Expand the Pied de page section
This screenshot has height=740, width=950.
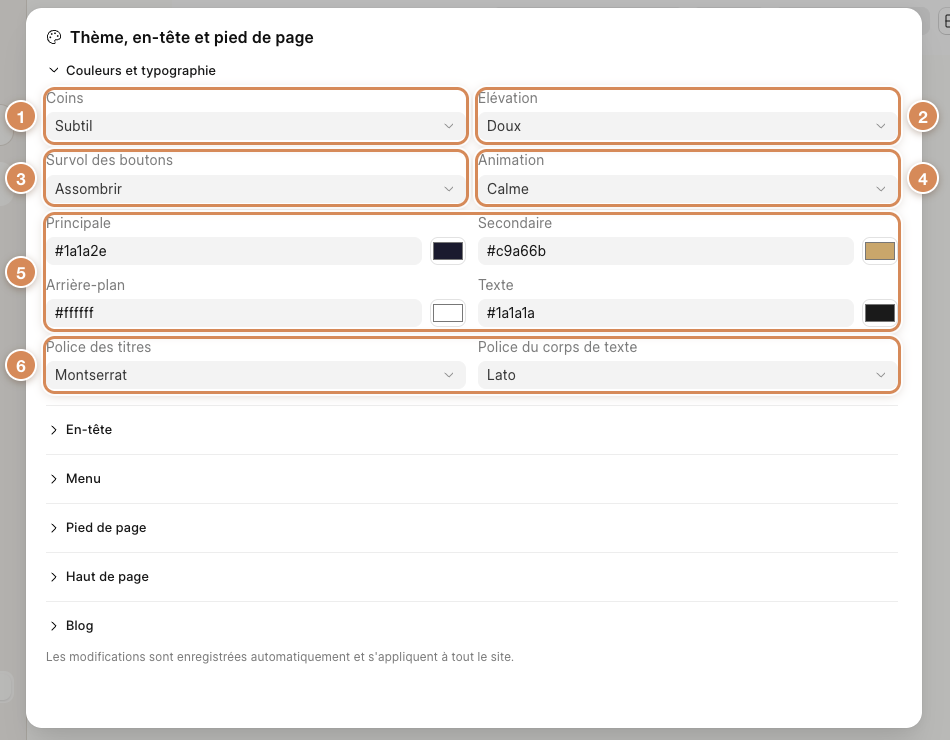pos(472,528)
